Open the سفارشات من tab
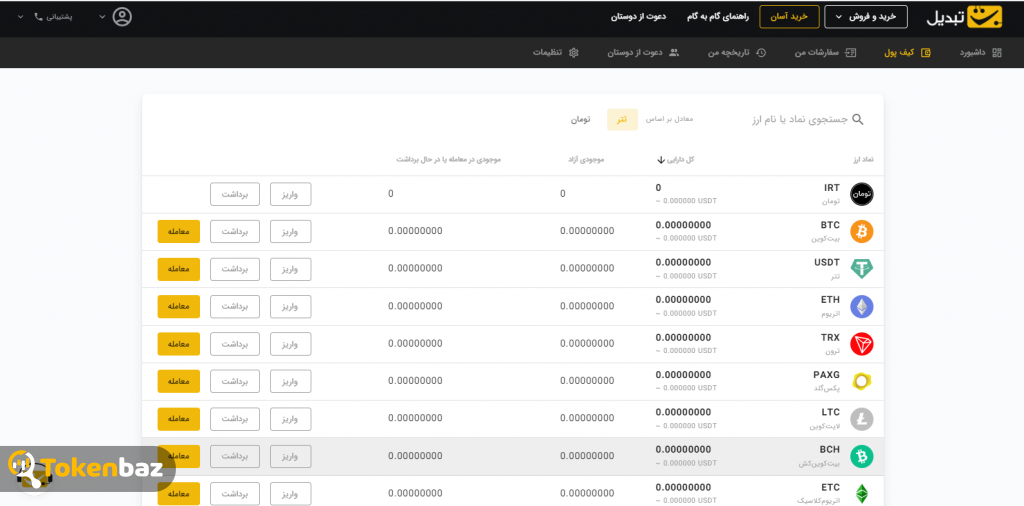The image size is (1024, 506). [x=816, y=53]
